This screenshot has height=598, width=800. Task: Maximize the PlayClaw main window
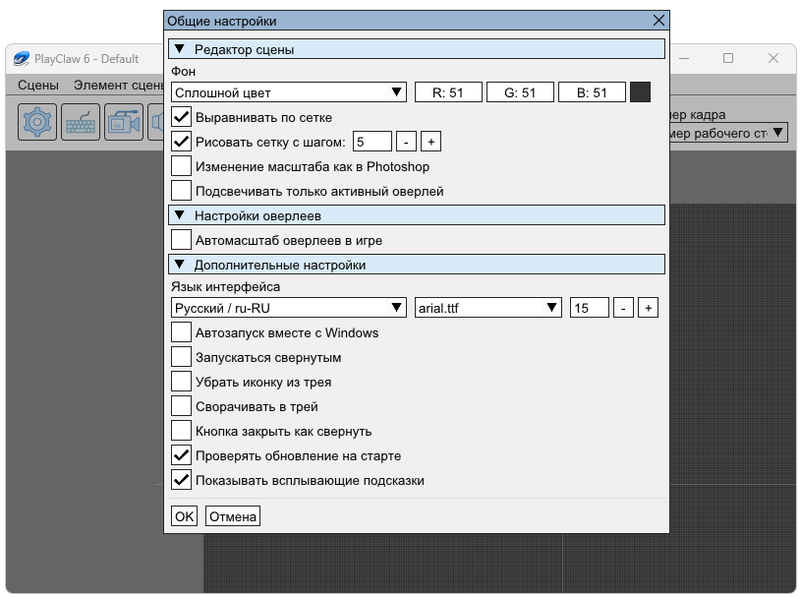pyautogui.click(x=728, y=58)
